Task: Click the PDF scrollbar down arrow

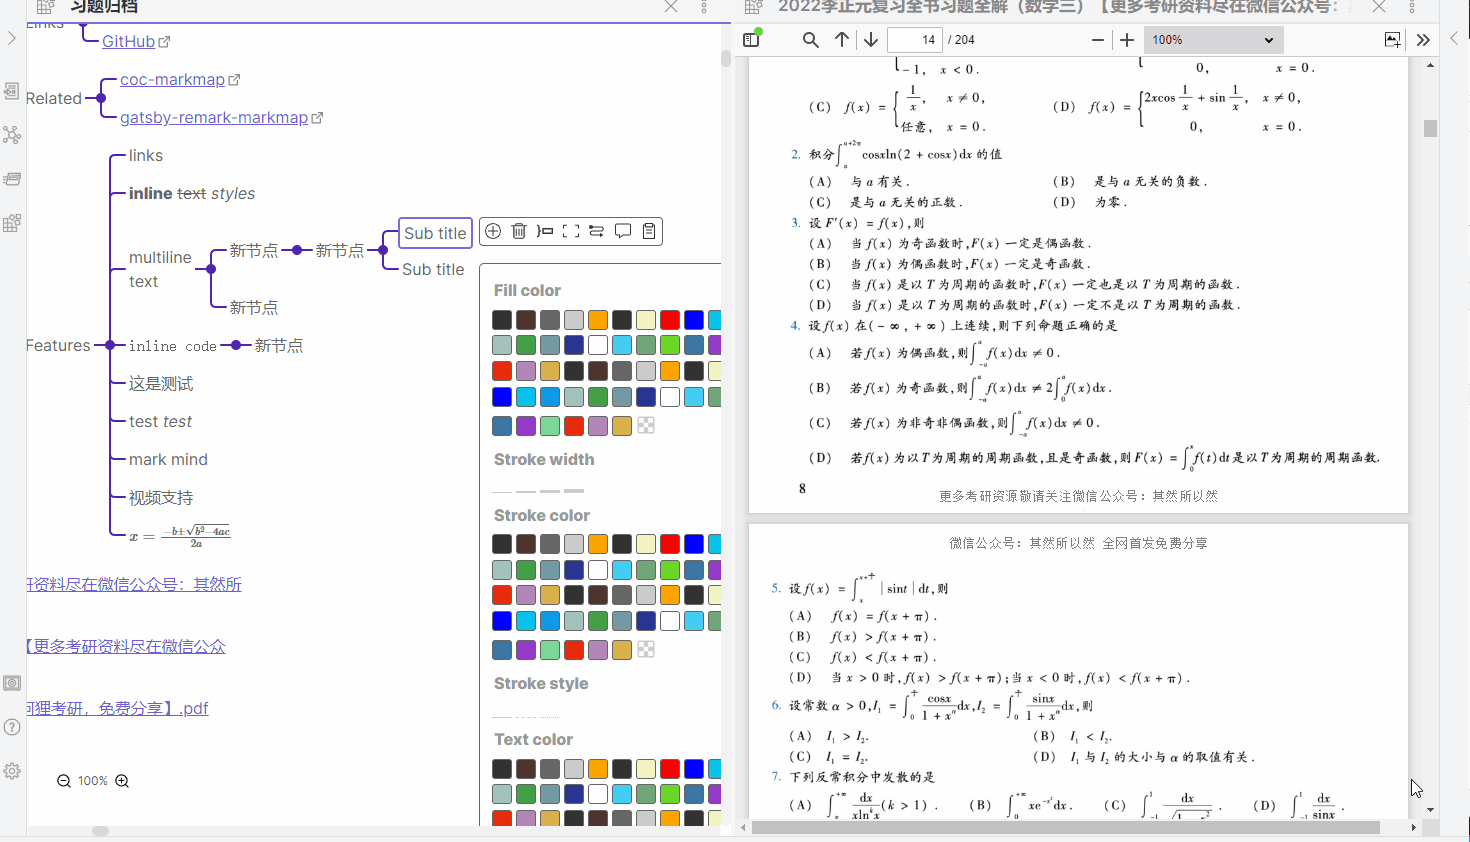Action: pos(1431,810)
